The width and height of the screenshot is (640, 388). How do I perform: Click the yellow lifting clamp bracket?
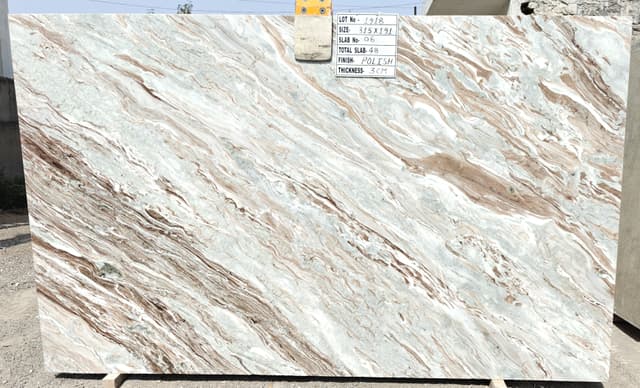(x=313, y=8)
